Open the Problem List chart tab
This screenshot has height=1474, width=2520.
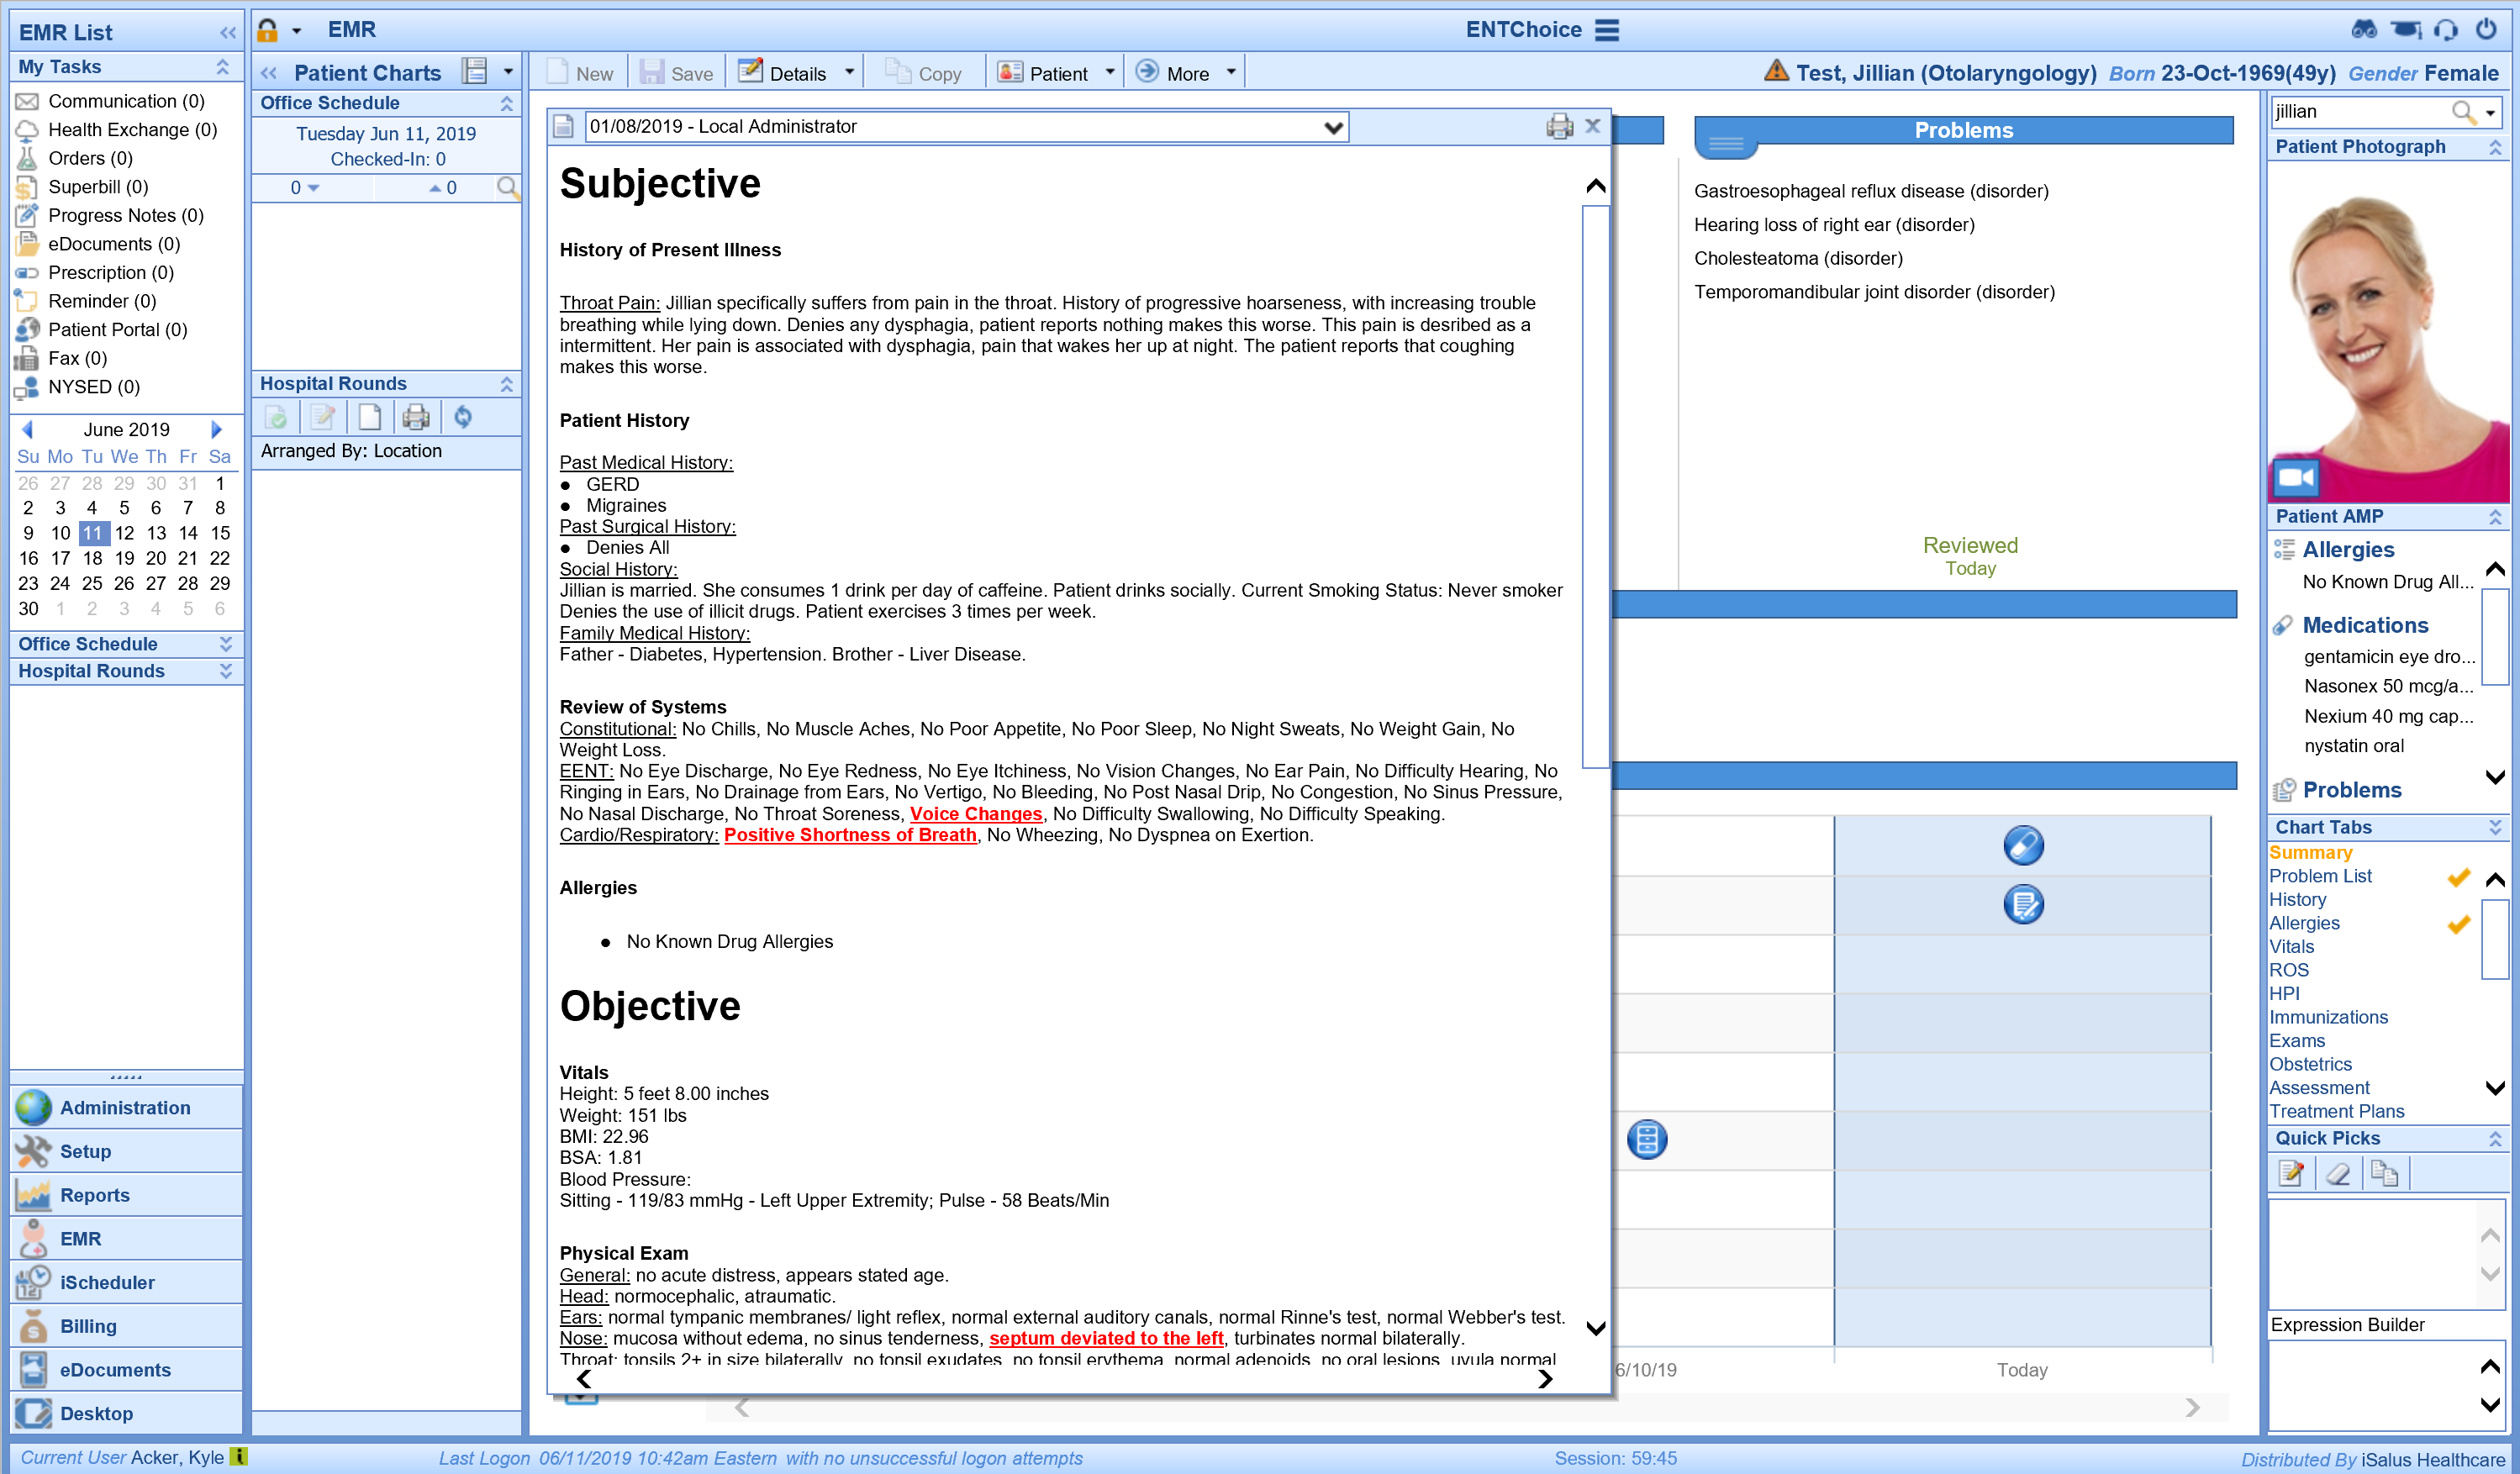(x=2319, y=876)
